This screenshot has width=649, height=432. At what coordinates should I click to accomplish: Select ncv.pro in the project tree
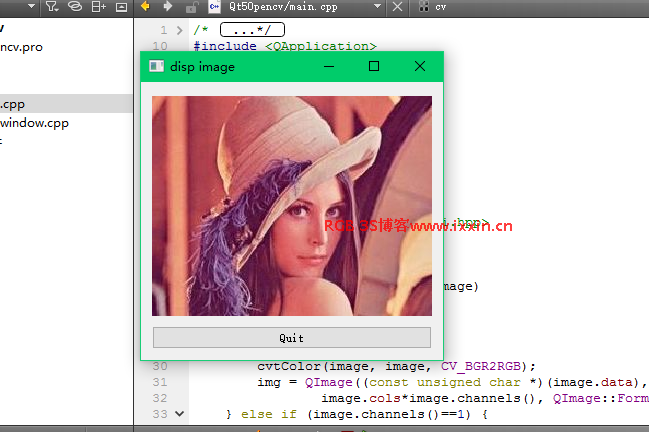coord(22,47)
